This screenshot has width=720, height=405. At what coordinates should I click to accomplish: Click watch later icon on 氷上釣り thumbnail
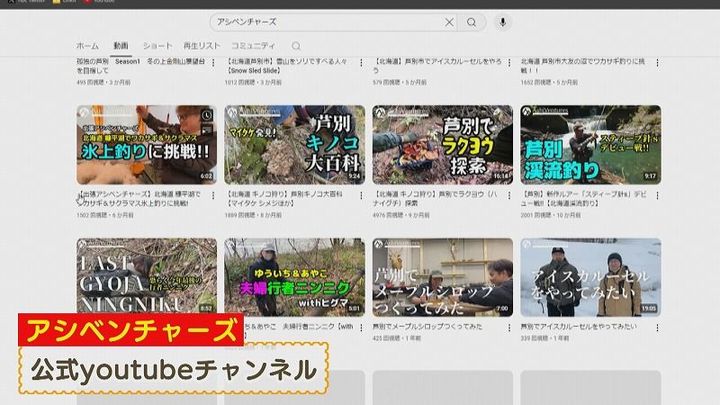pos(206,115)
